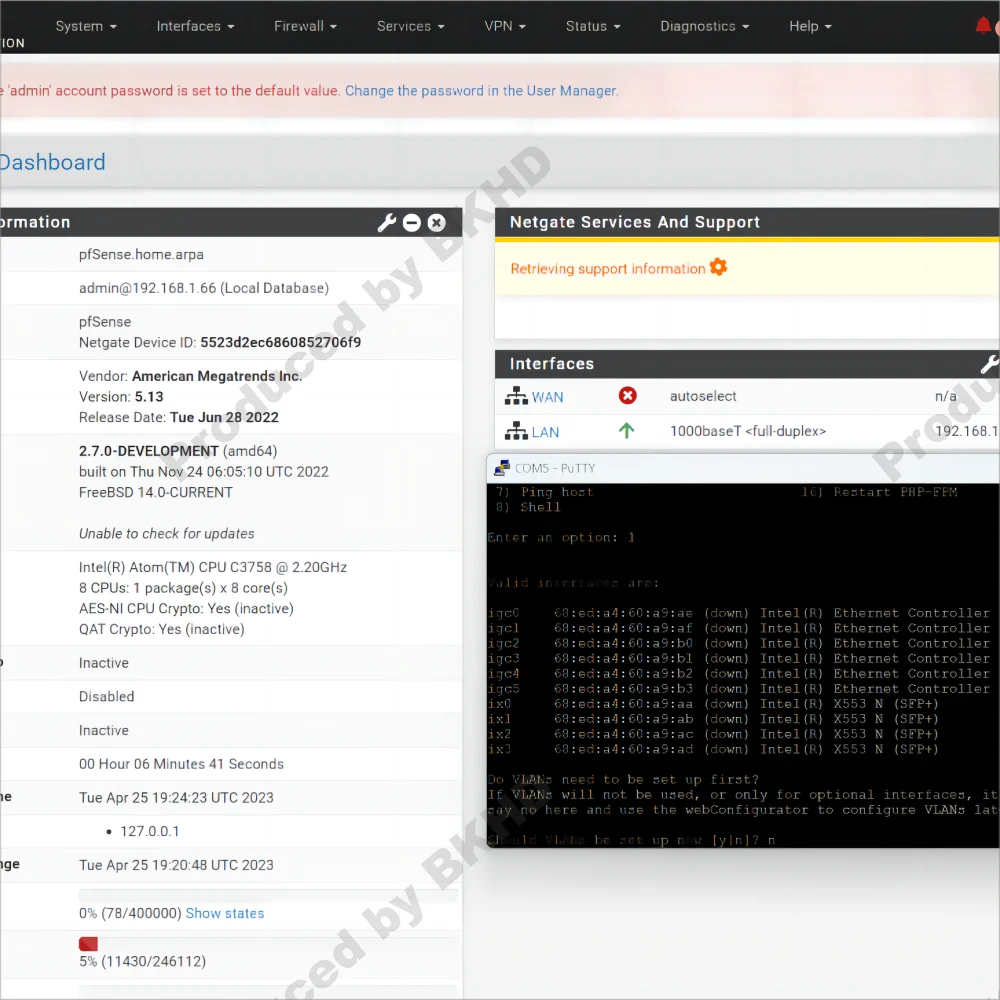Click the Disabled status text row
This screenshot has height=1000, width=1000.
click(107, 696)
